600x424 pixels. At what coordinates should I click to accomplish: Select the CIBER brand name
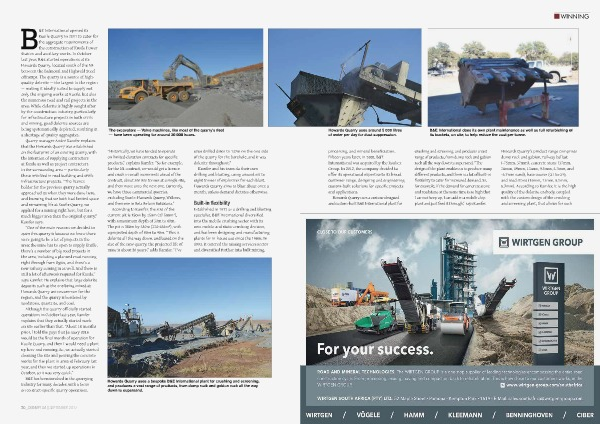tap(585, 415)
